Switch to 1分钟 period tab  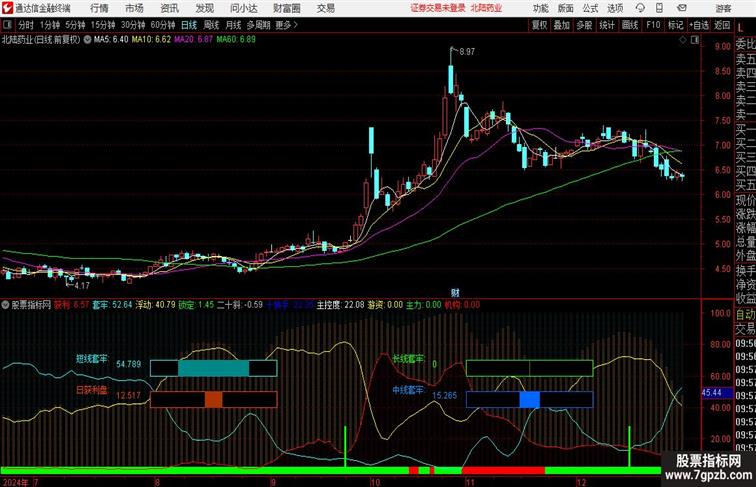pyautogui.click(x=50, y=25)
